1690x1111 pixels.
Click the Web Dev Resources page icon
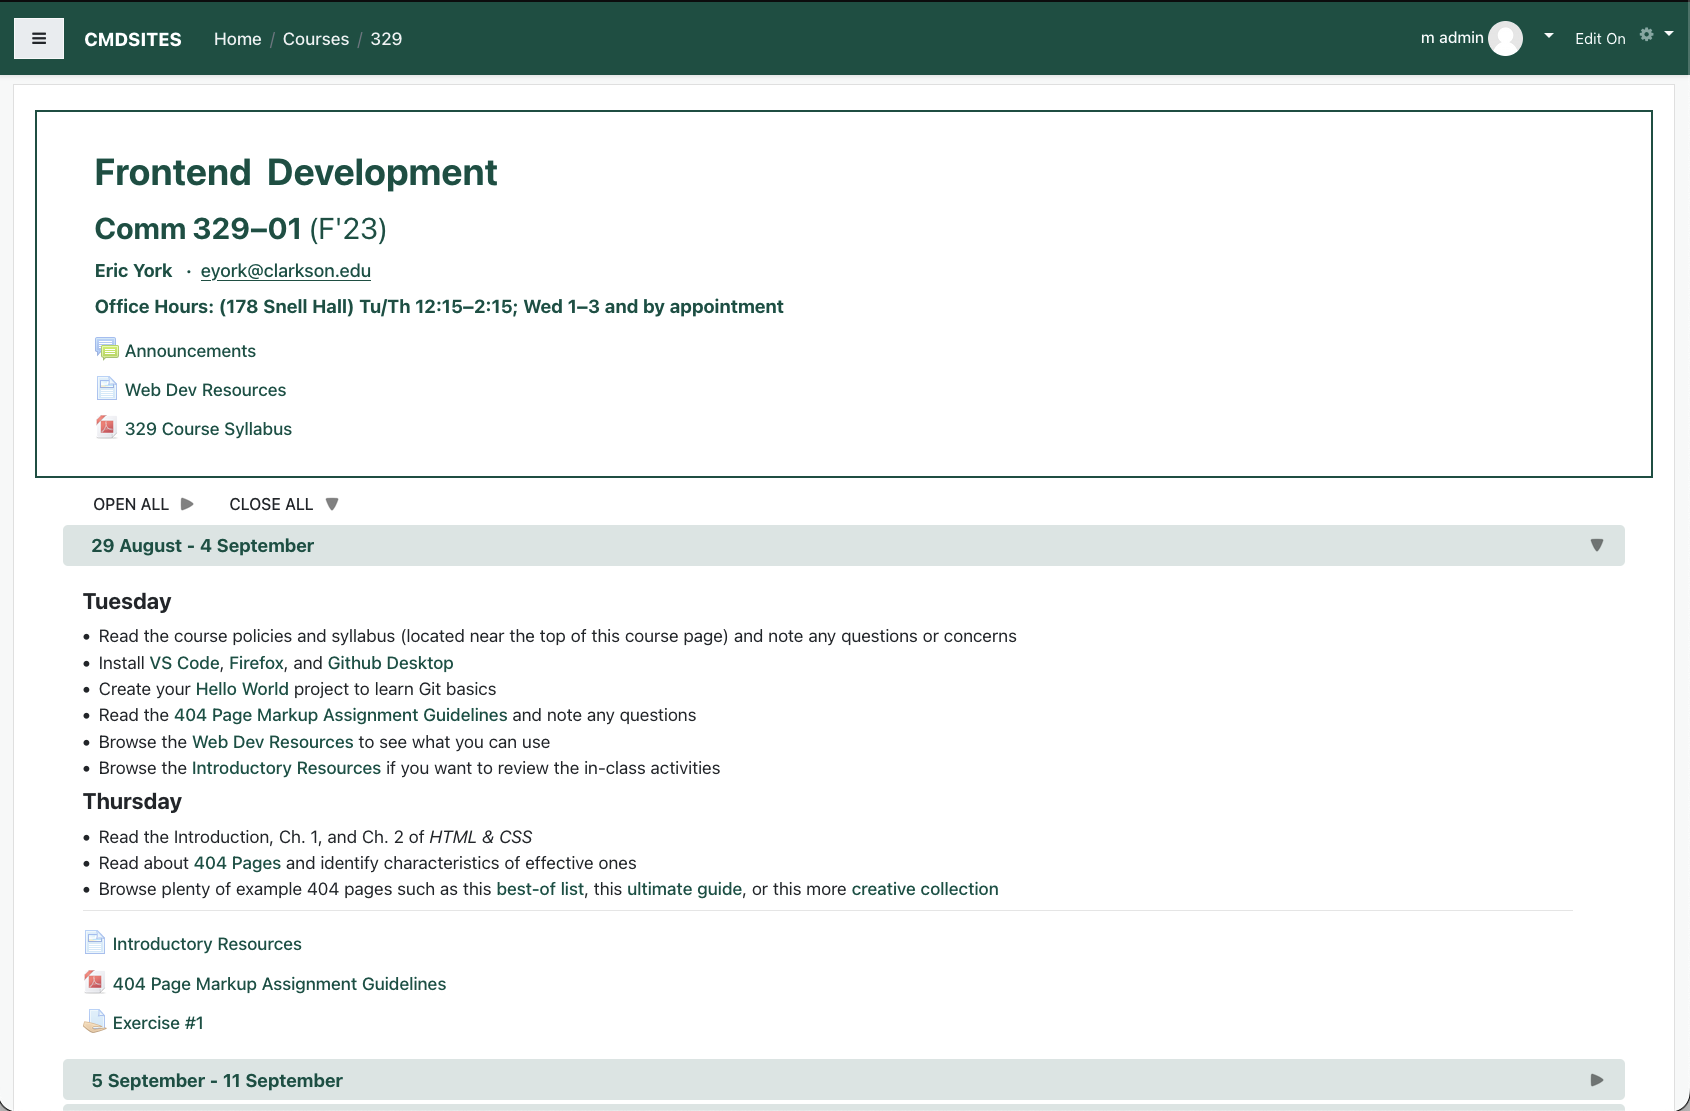click(x=106, y=388)
